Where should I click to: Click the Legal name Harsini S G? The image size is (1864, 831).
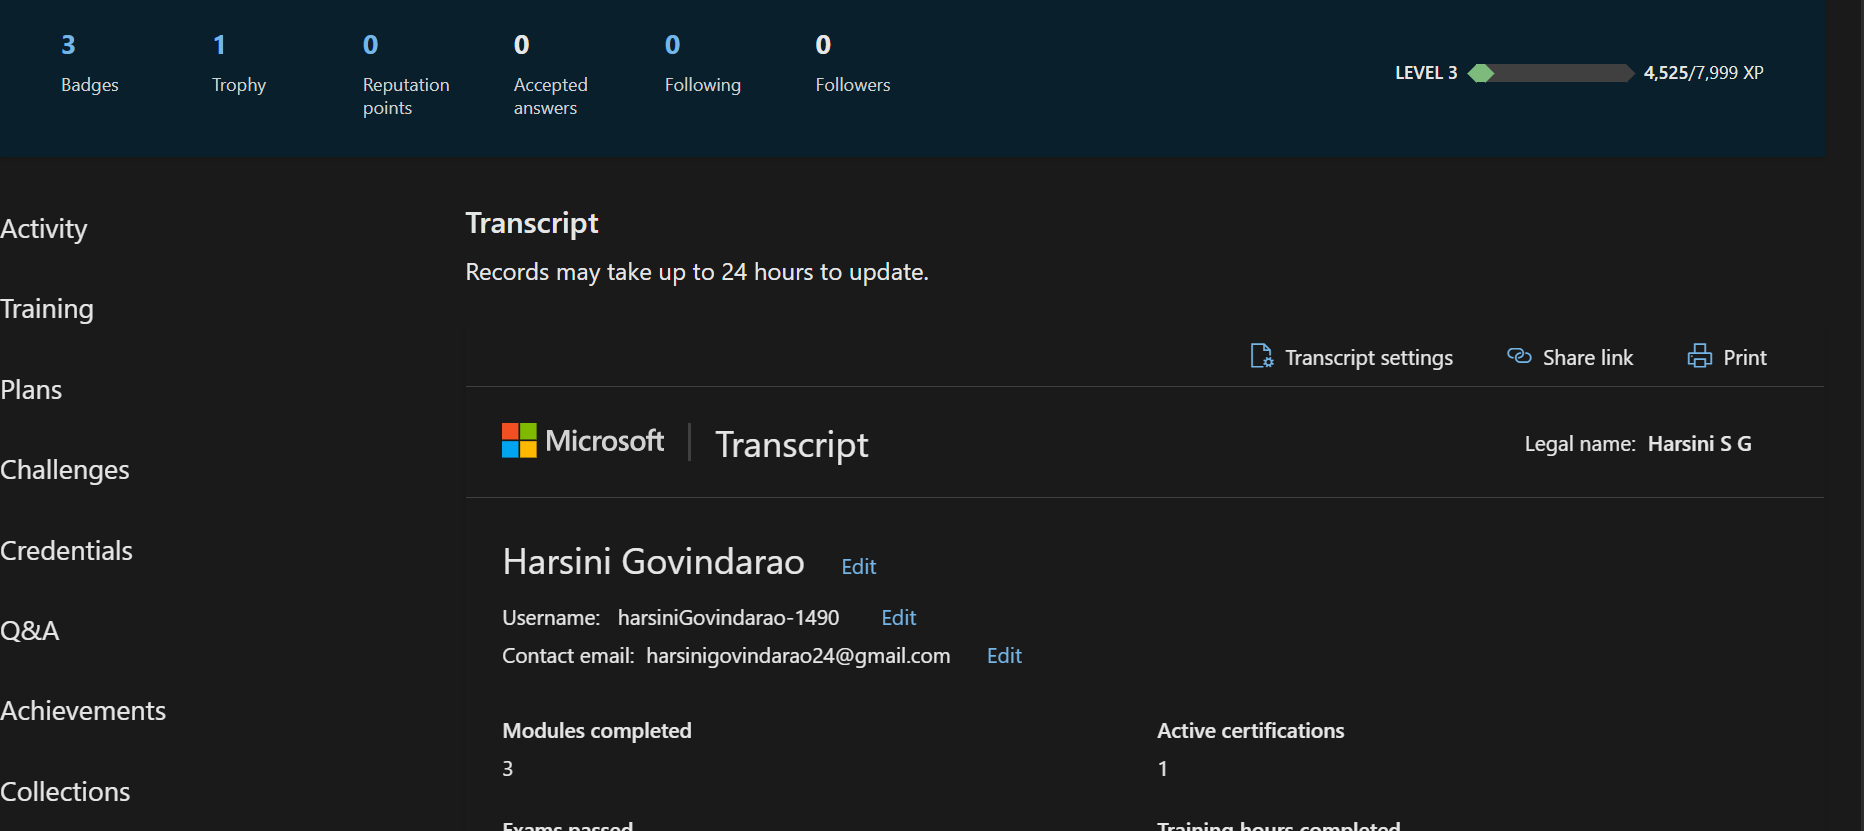pos(1638,444)
